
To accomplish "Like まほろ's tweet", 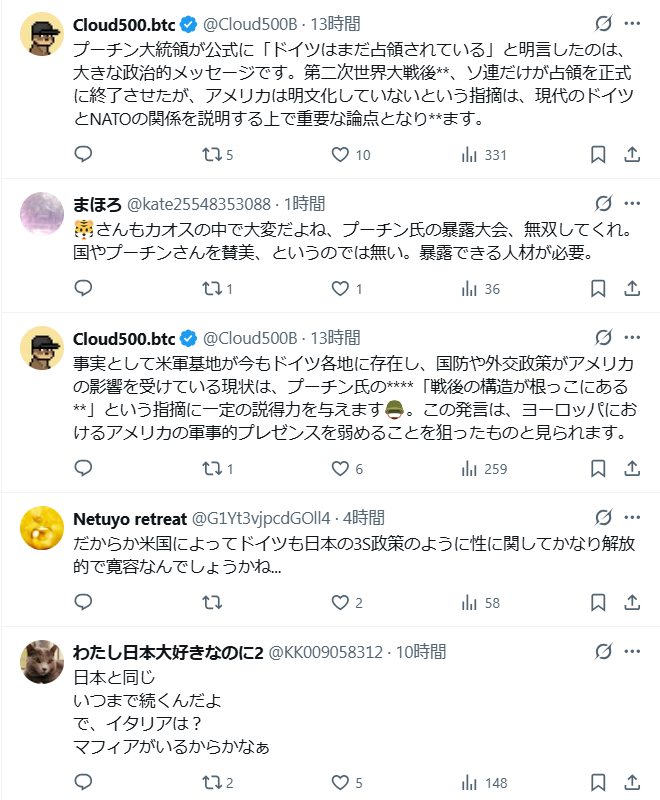I will tap(340, 289).
